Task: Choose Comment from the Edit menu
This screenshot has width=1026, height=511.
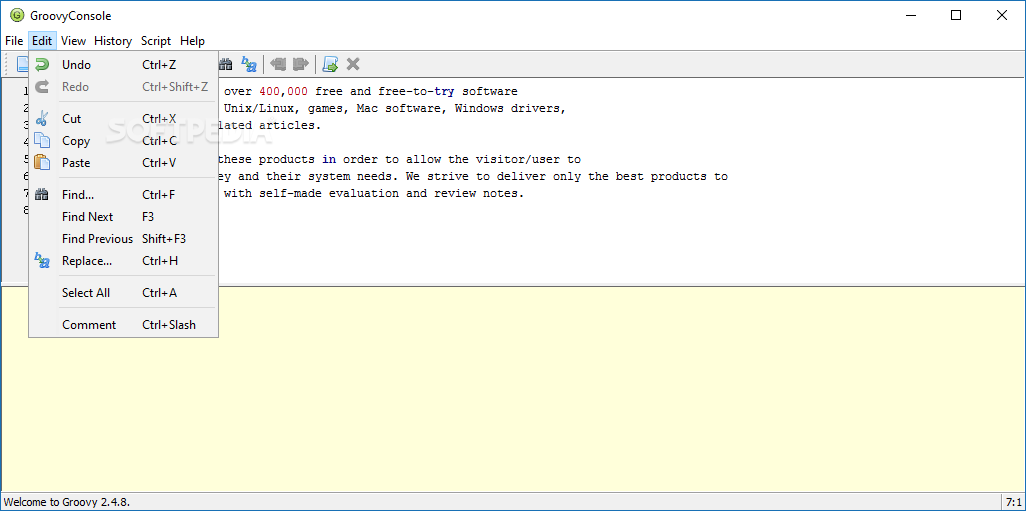Action: (x=123, y=325)
